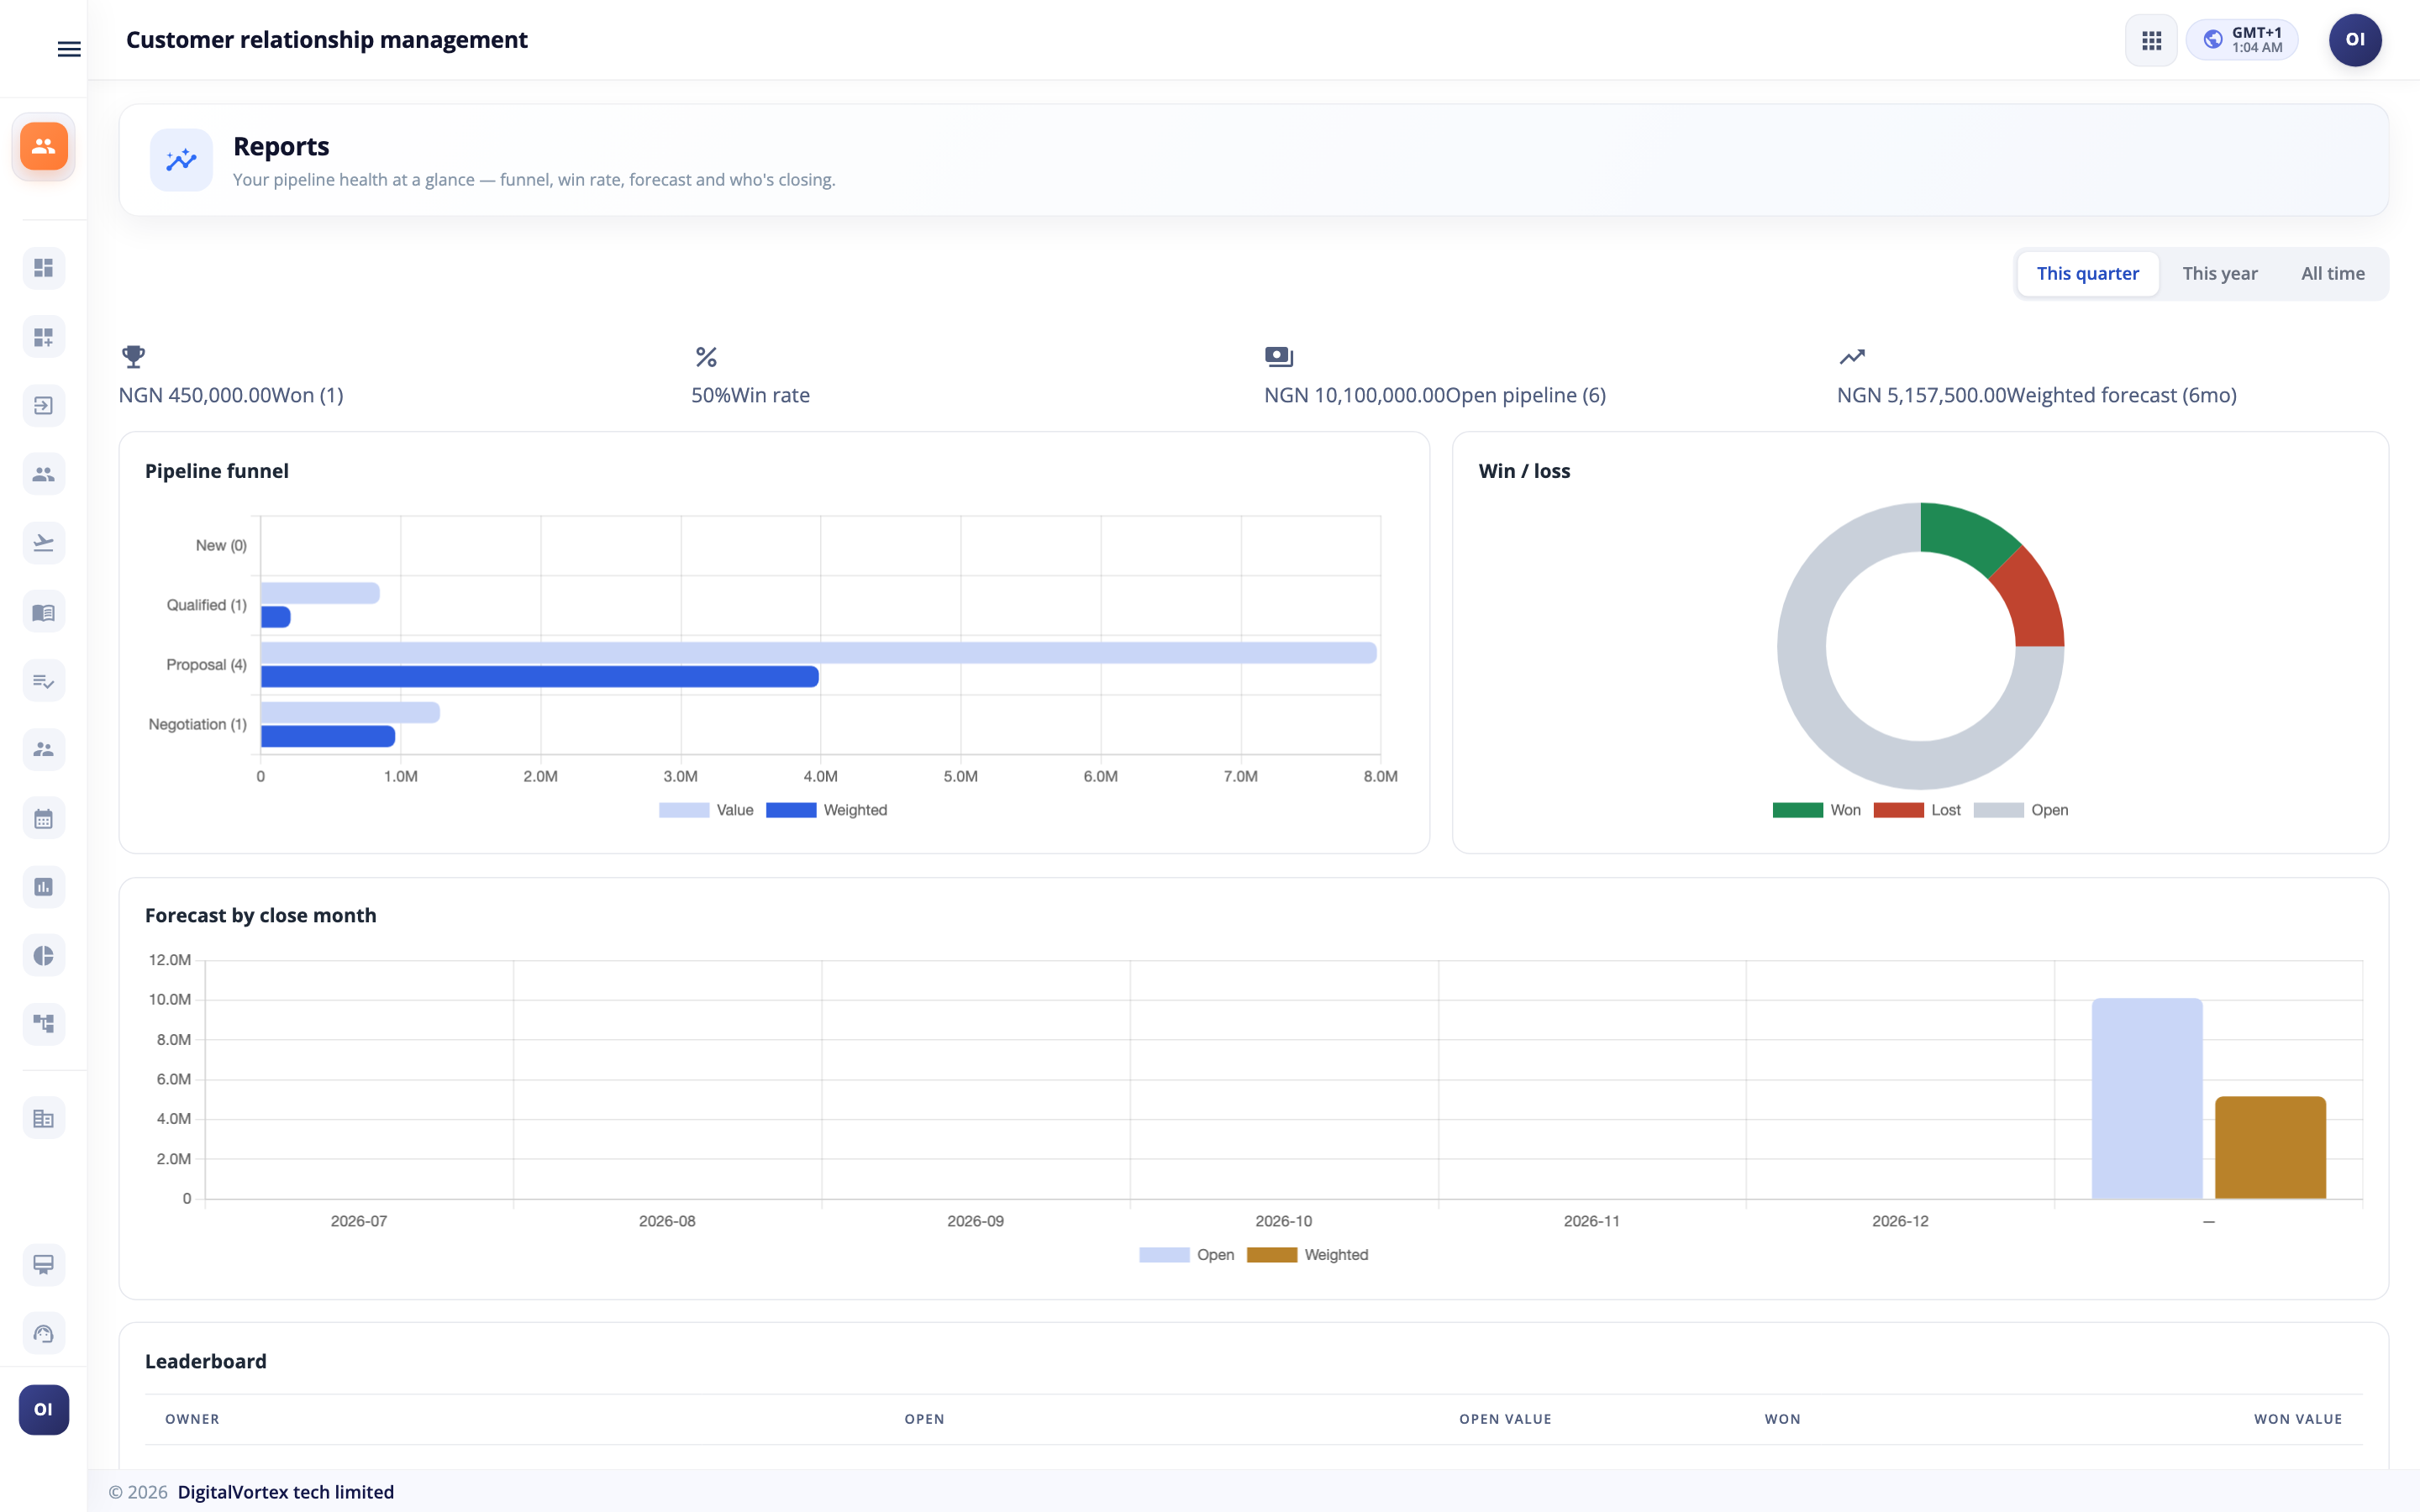2420x1512 pixels.
Task: Click the Negotiation (1) funnel label
Action: pyautogui.click(x=197, y=724)
